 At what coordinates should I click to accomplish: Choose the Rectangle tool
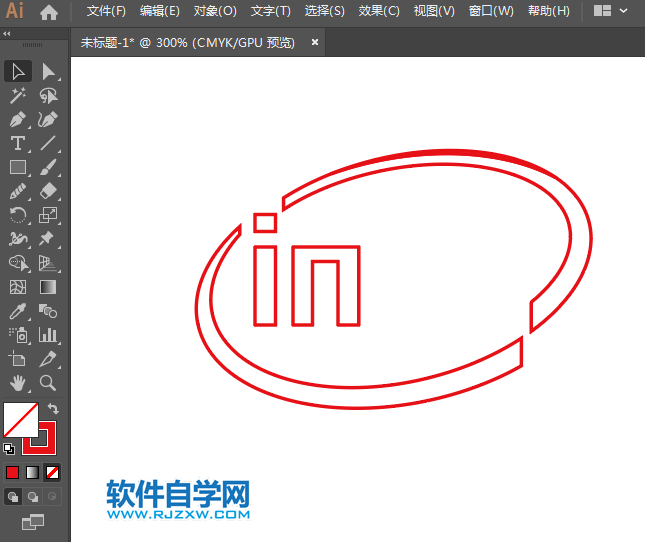coord(18,167)
